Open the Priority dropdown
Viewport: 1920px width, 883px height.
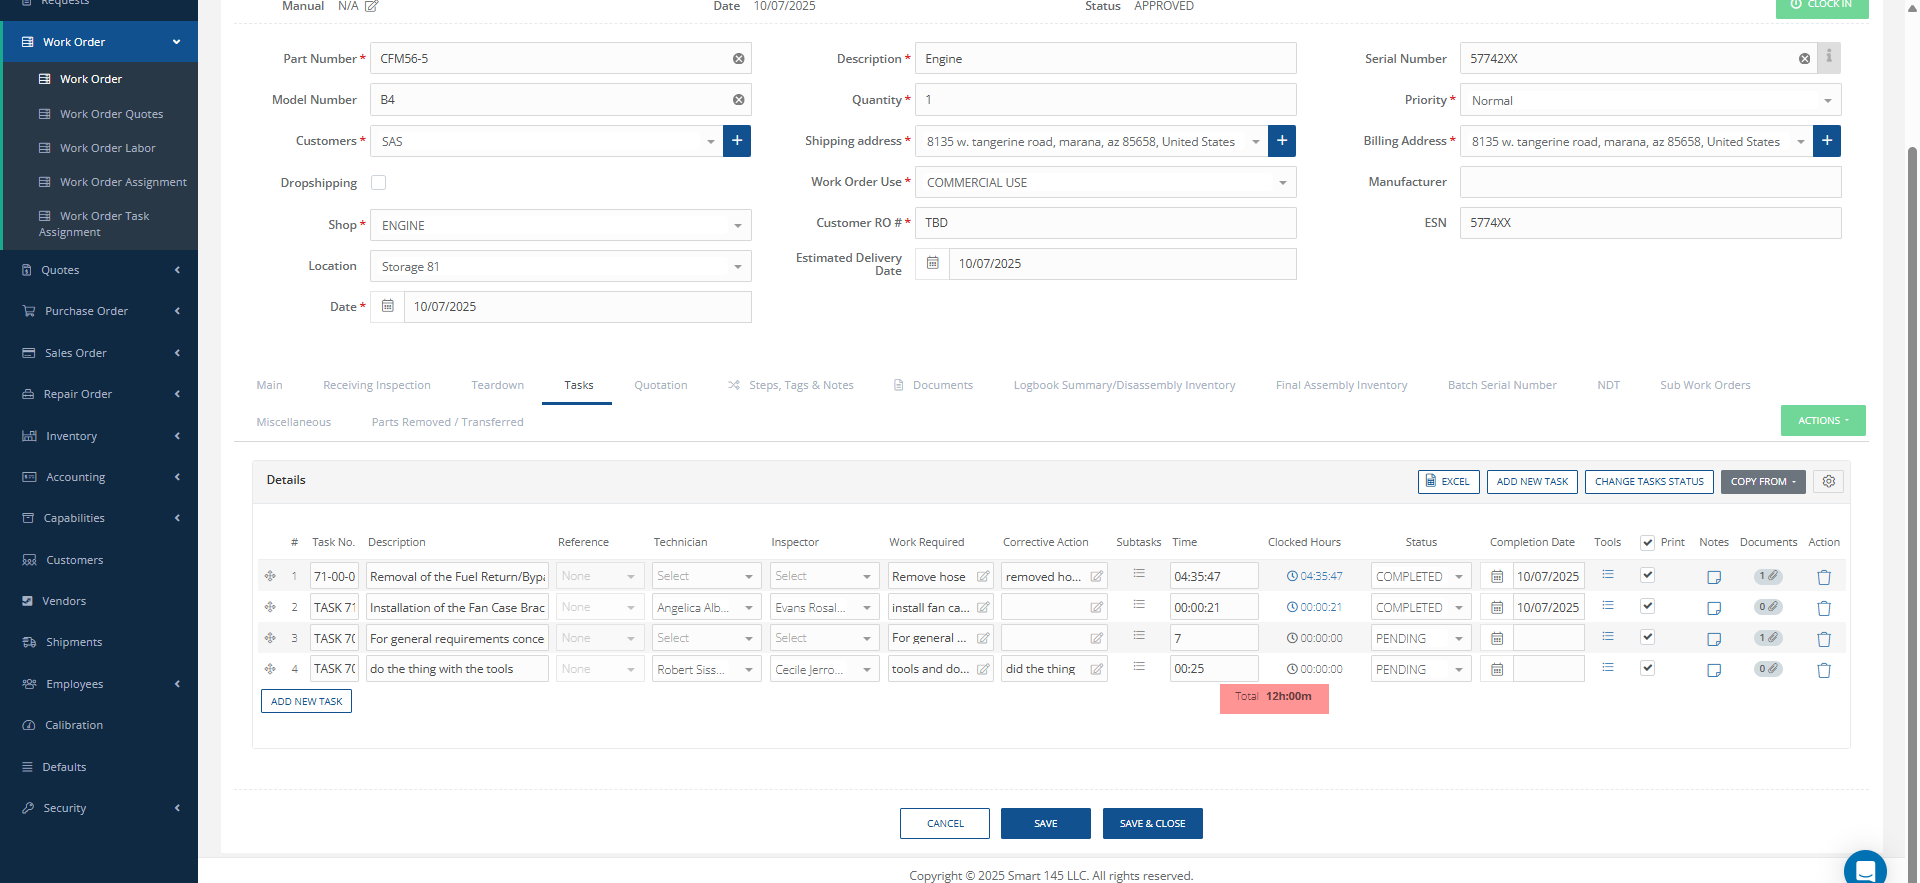point(1650,101)
